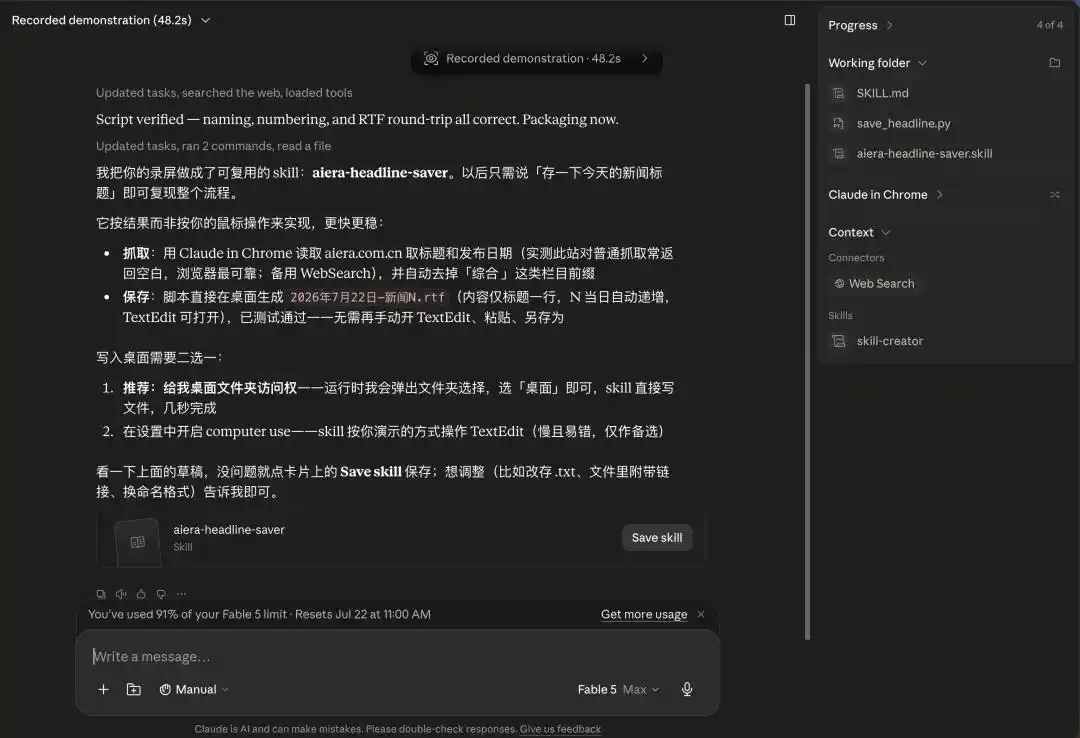Open the Manual mode dropdown

coord(194,689)
